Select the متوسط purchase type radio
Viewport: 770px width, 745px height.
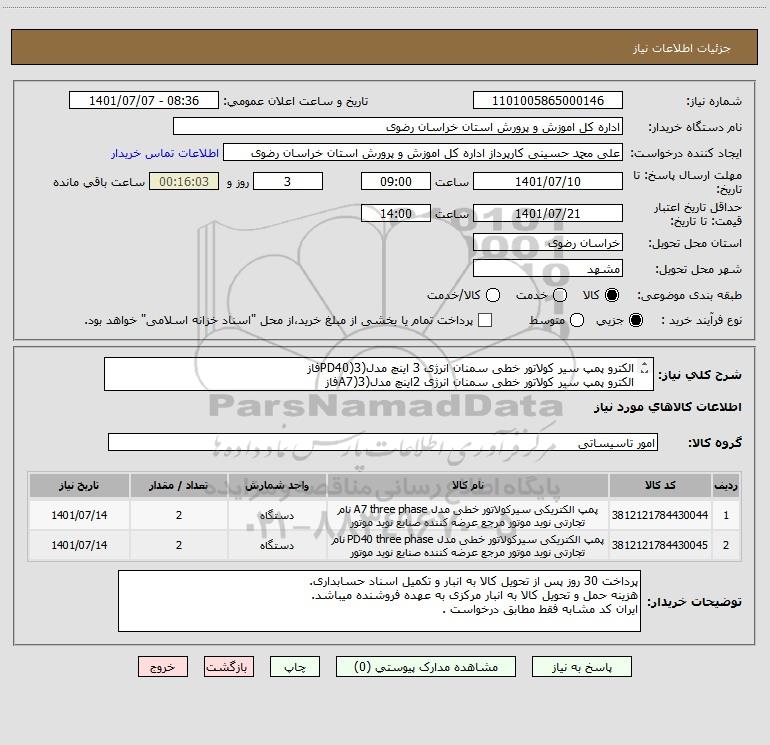click(577, 321)
